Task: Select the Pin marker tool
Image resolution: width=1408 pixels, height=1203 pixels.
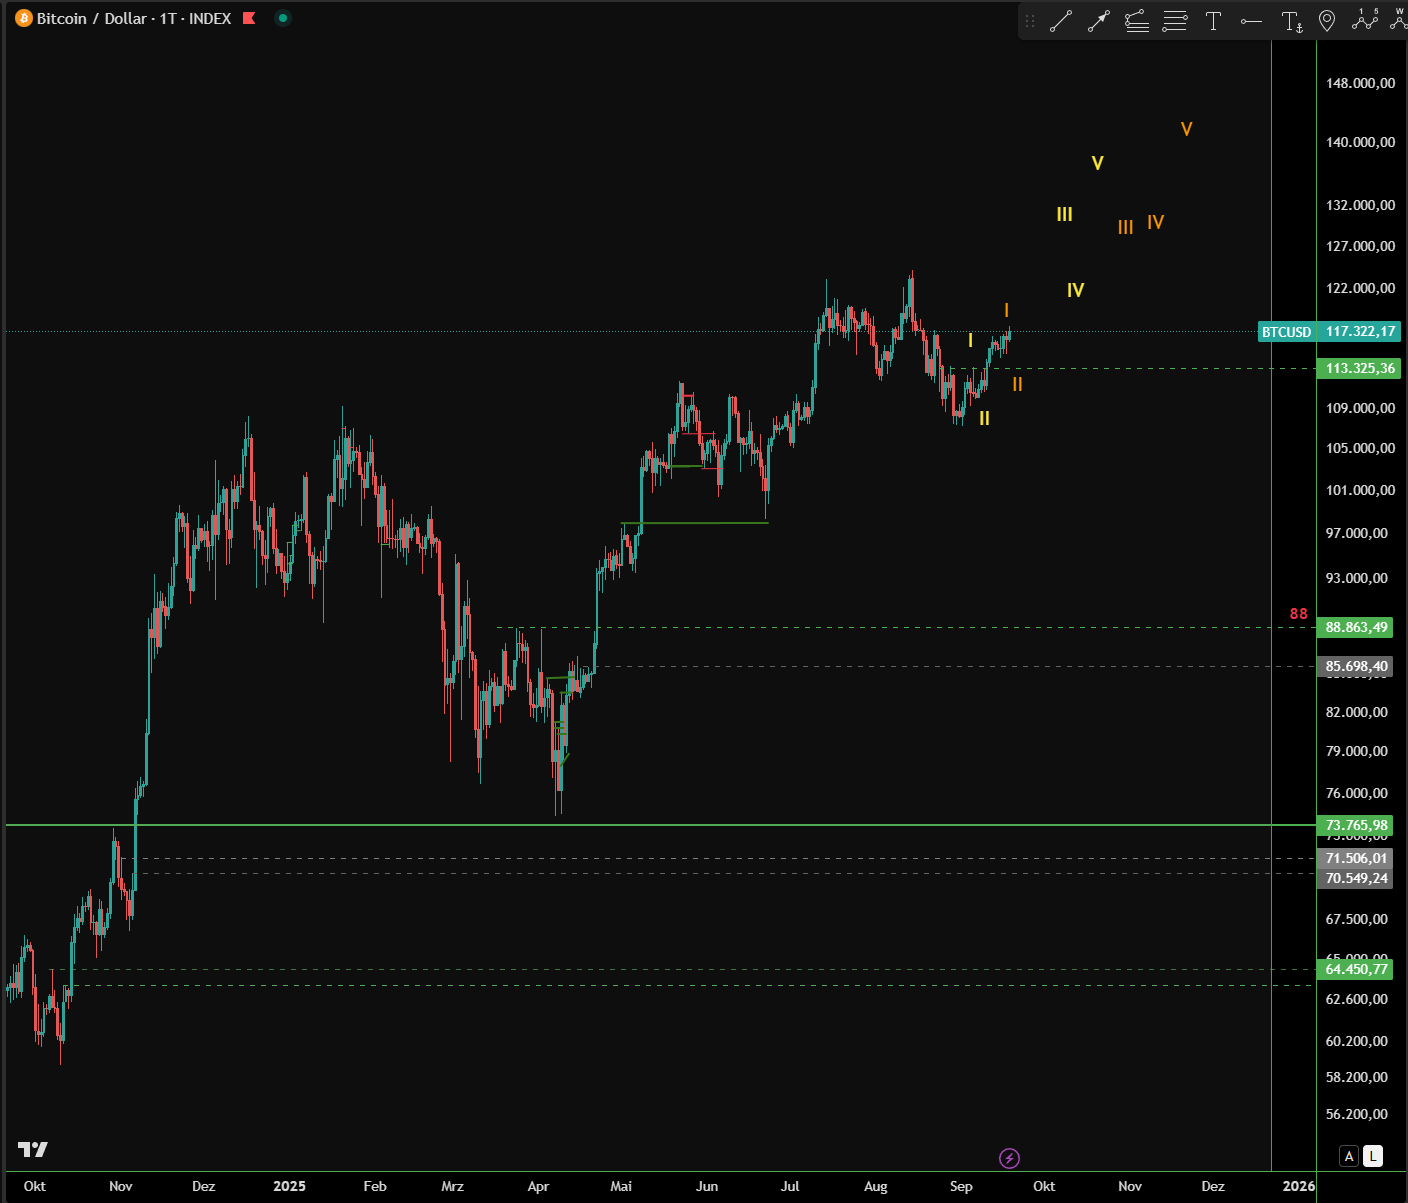Action: click(x=1327, y=21)
